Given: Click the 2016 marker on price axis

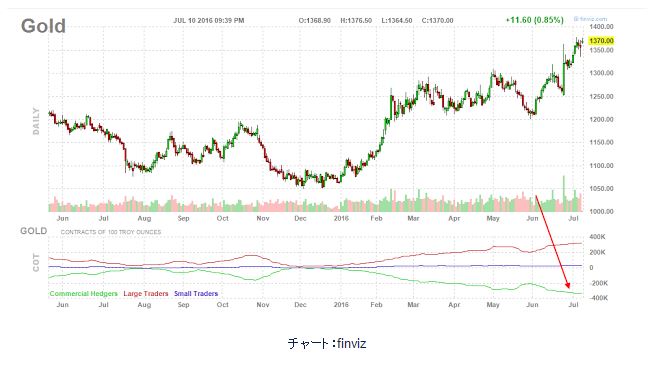Looking at the screenshot, I should [x=341, y=218].
